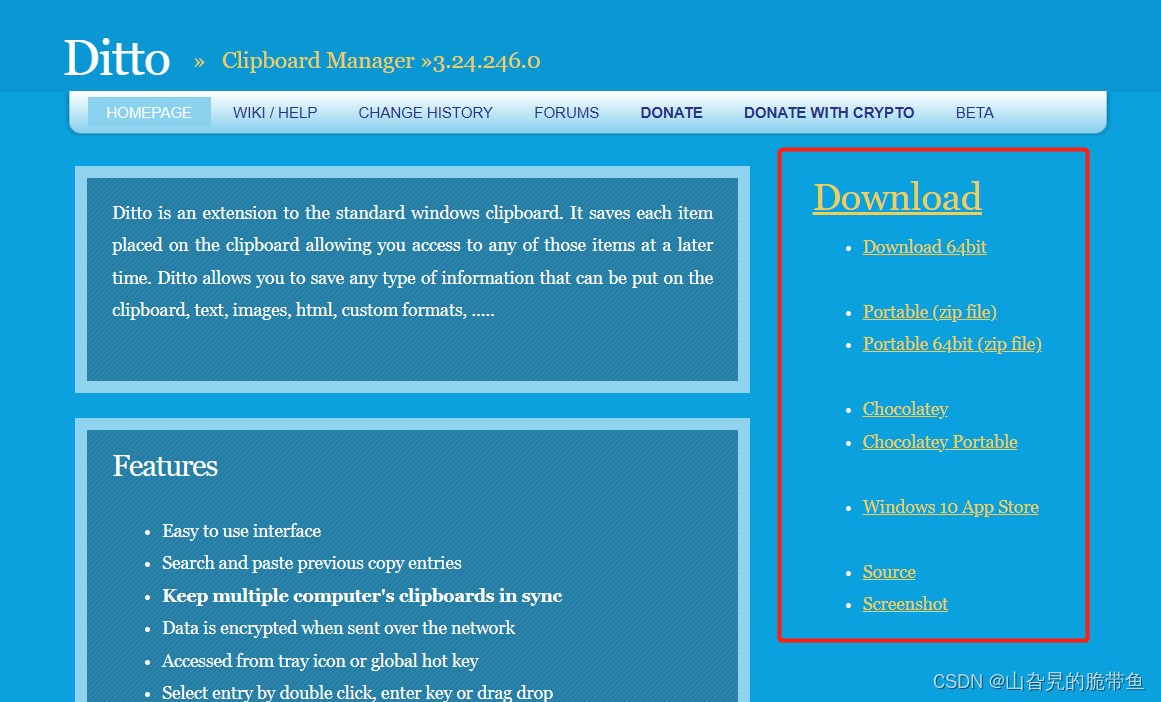This screenshot has width=1161, height=702.
Task: Click Clipboard Manager »3.24.246.0 subtitle
Action: 381,61
